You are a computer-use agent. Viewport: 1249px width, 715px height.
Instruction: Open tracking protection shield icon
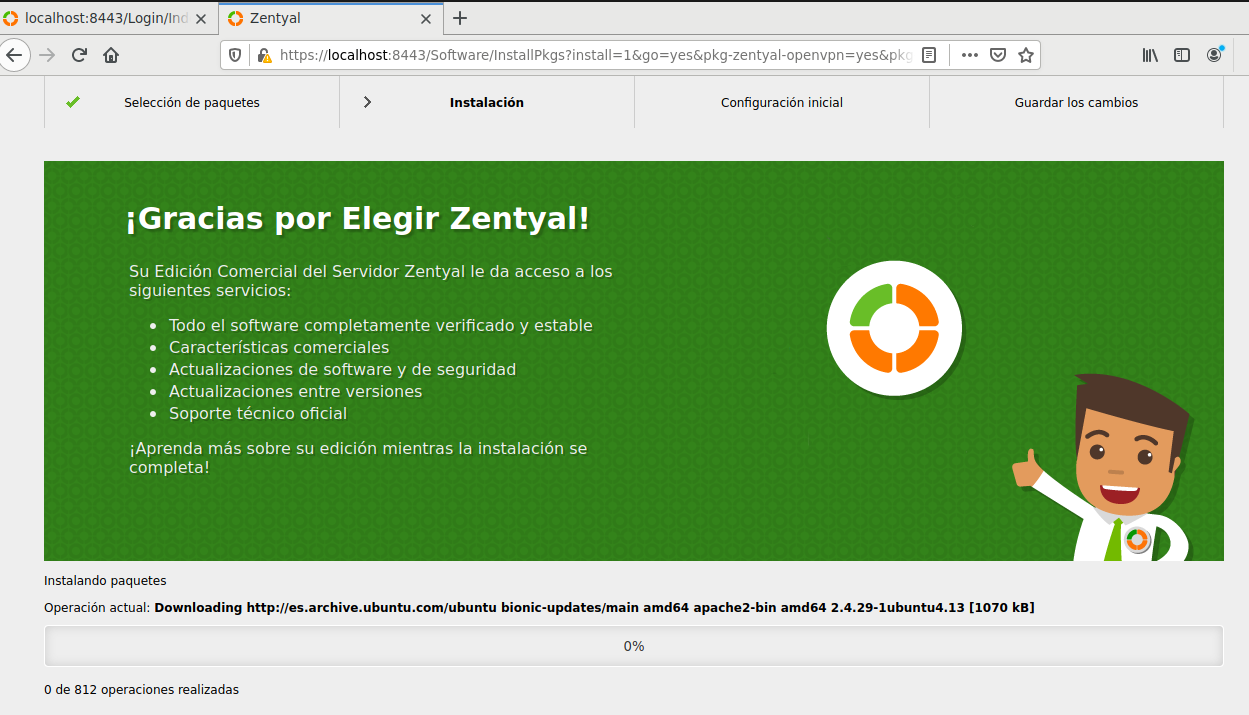[236, 55]
